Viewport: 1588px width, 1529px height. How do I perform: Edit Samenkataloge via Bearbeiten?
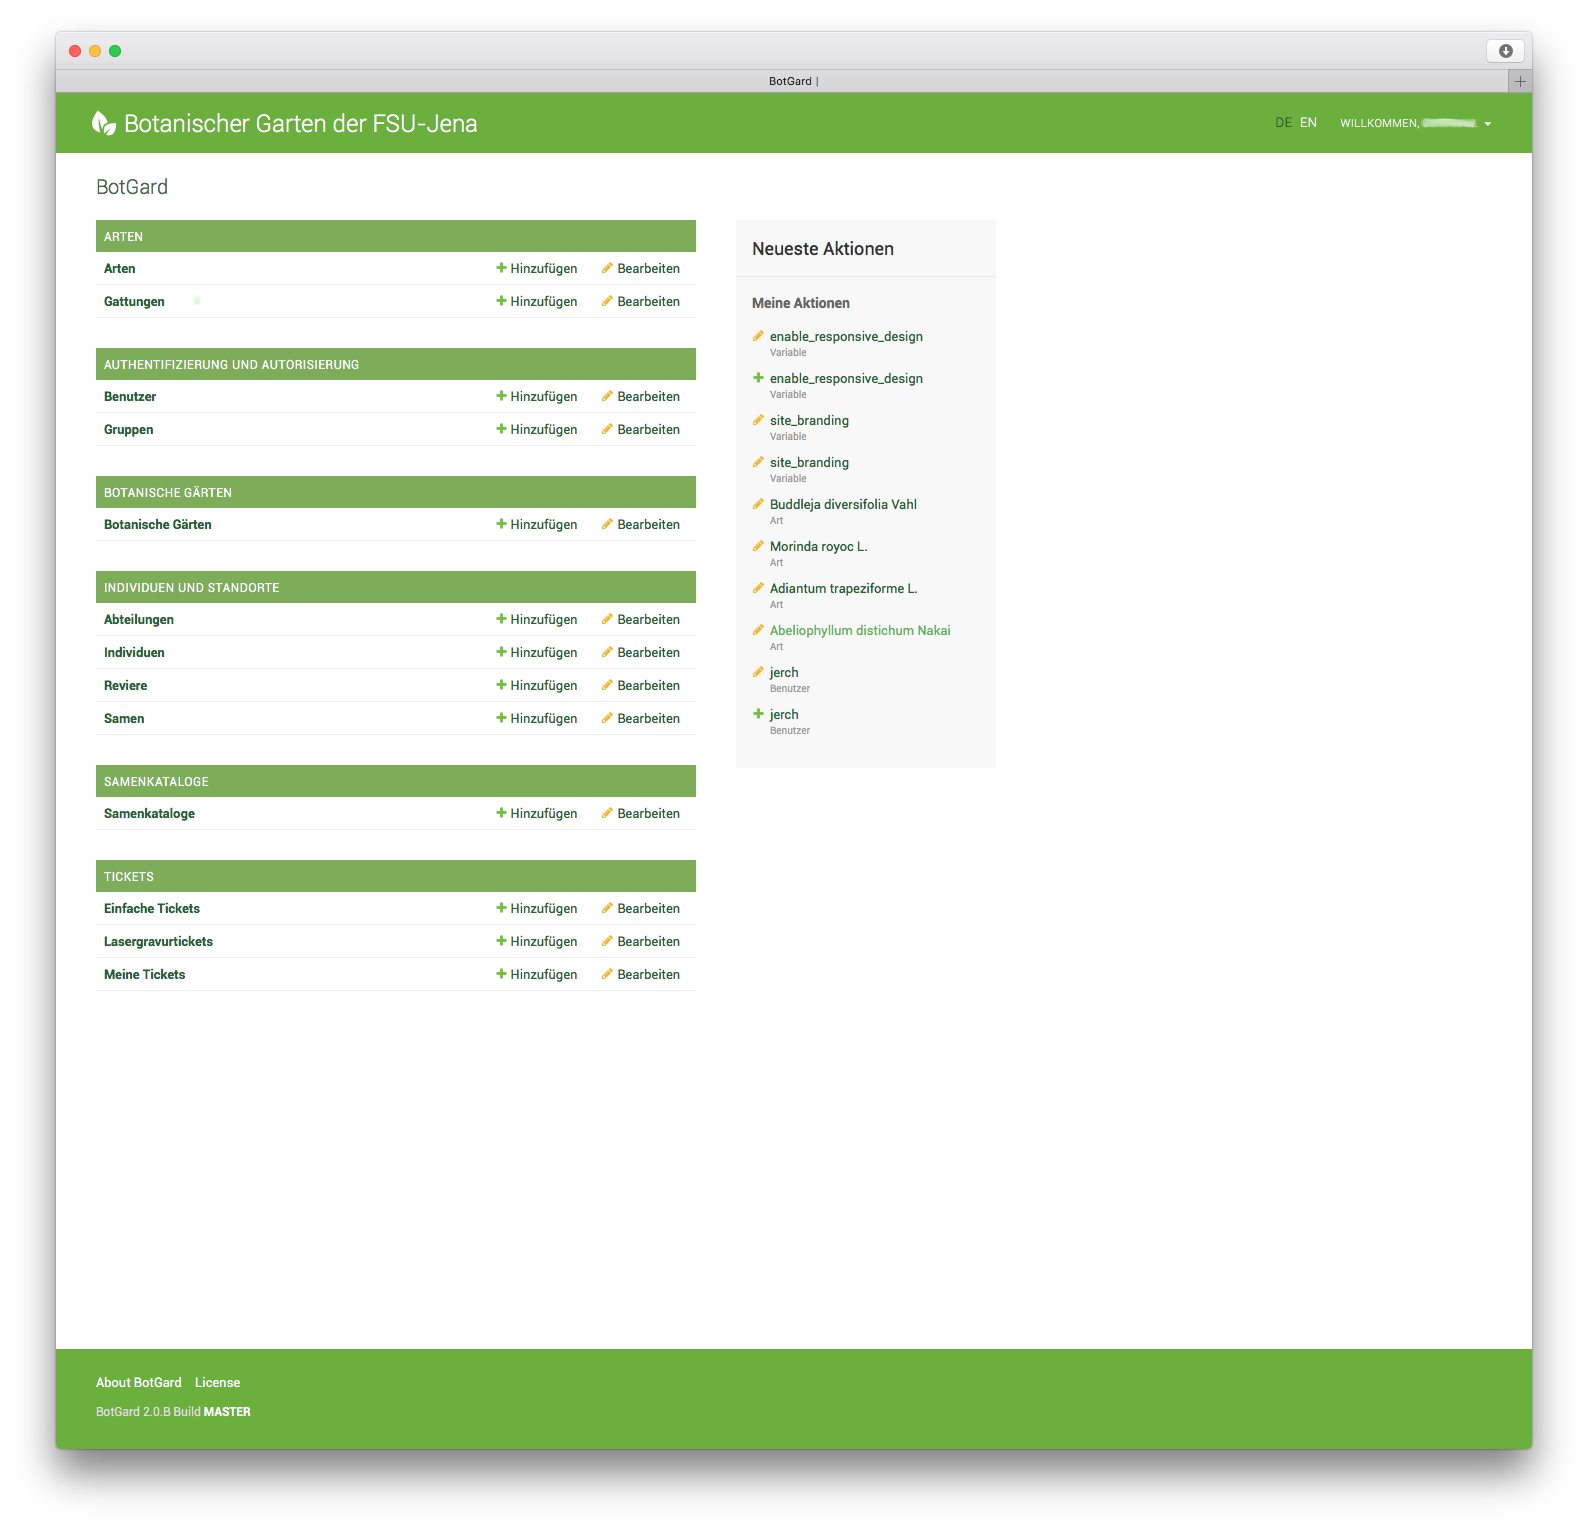(641, 813)
